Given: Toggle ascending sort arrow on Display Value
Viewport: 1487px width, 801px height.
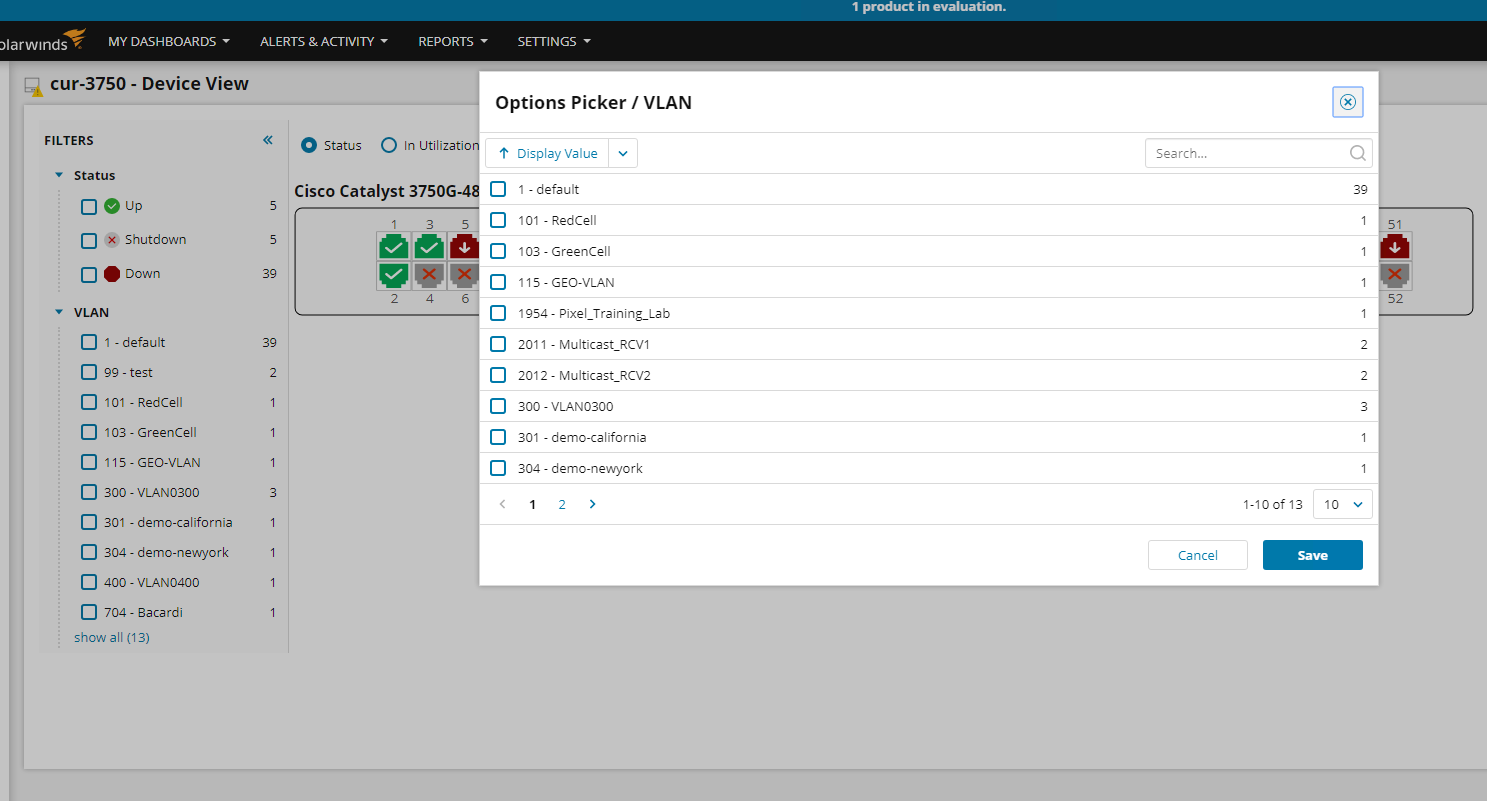Looking at the screenshot, I should [x=504, y=153].
